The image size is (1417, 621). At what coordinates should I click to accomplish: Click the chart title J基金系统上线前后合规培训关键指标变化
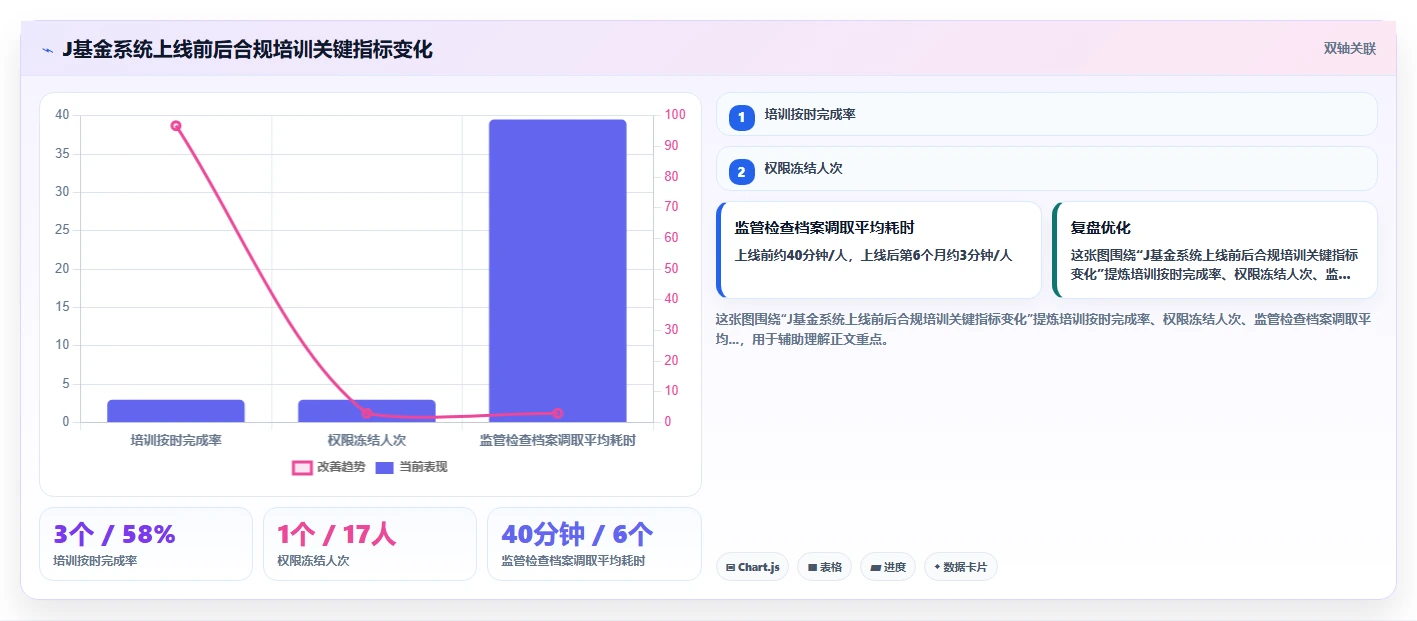tap(247, 49)
